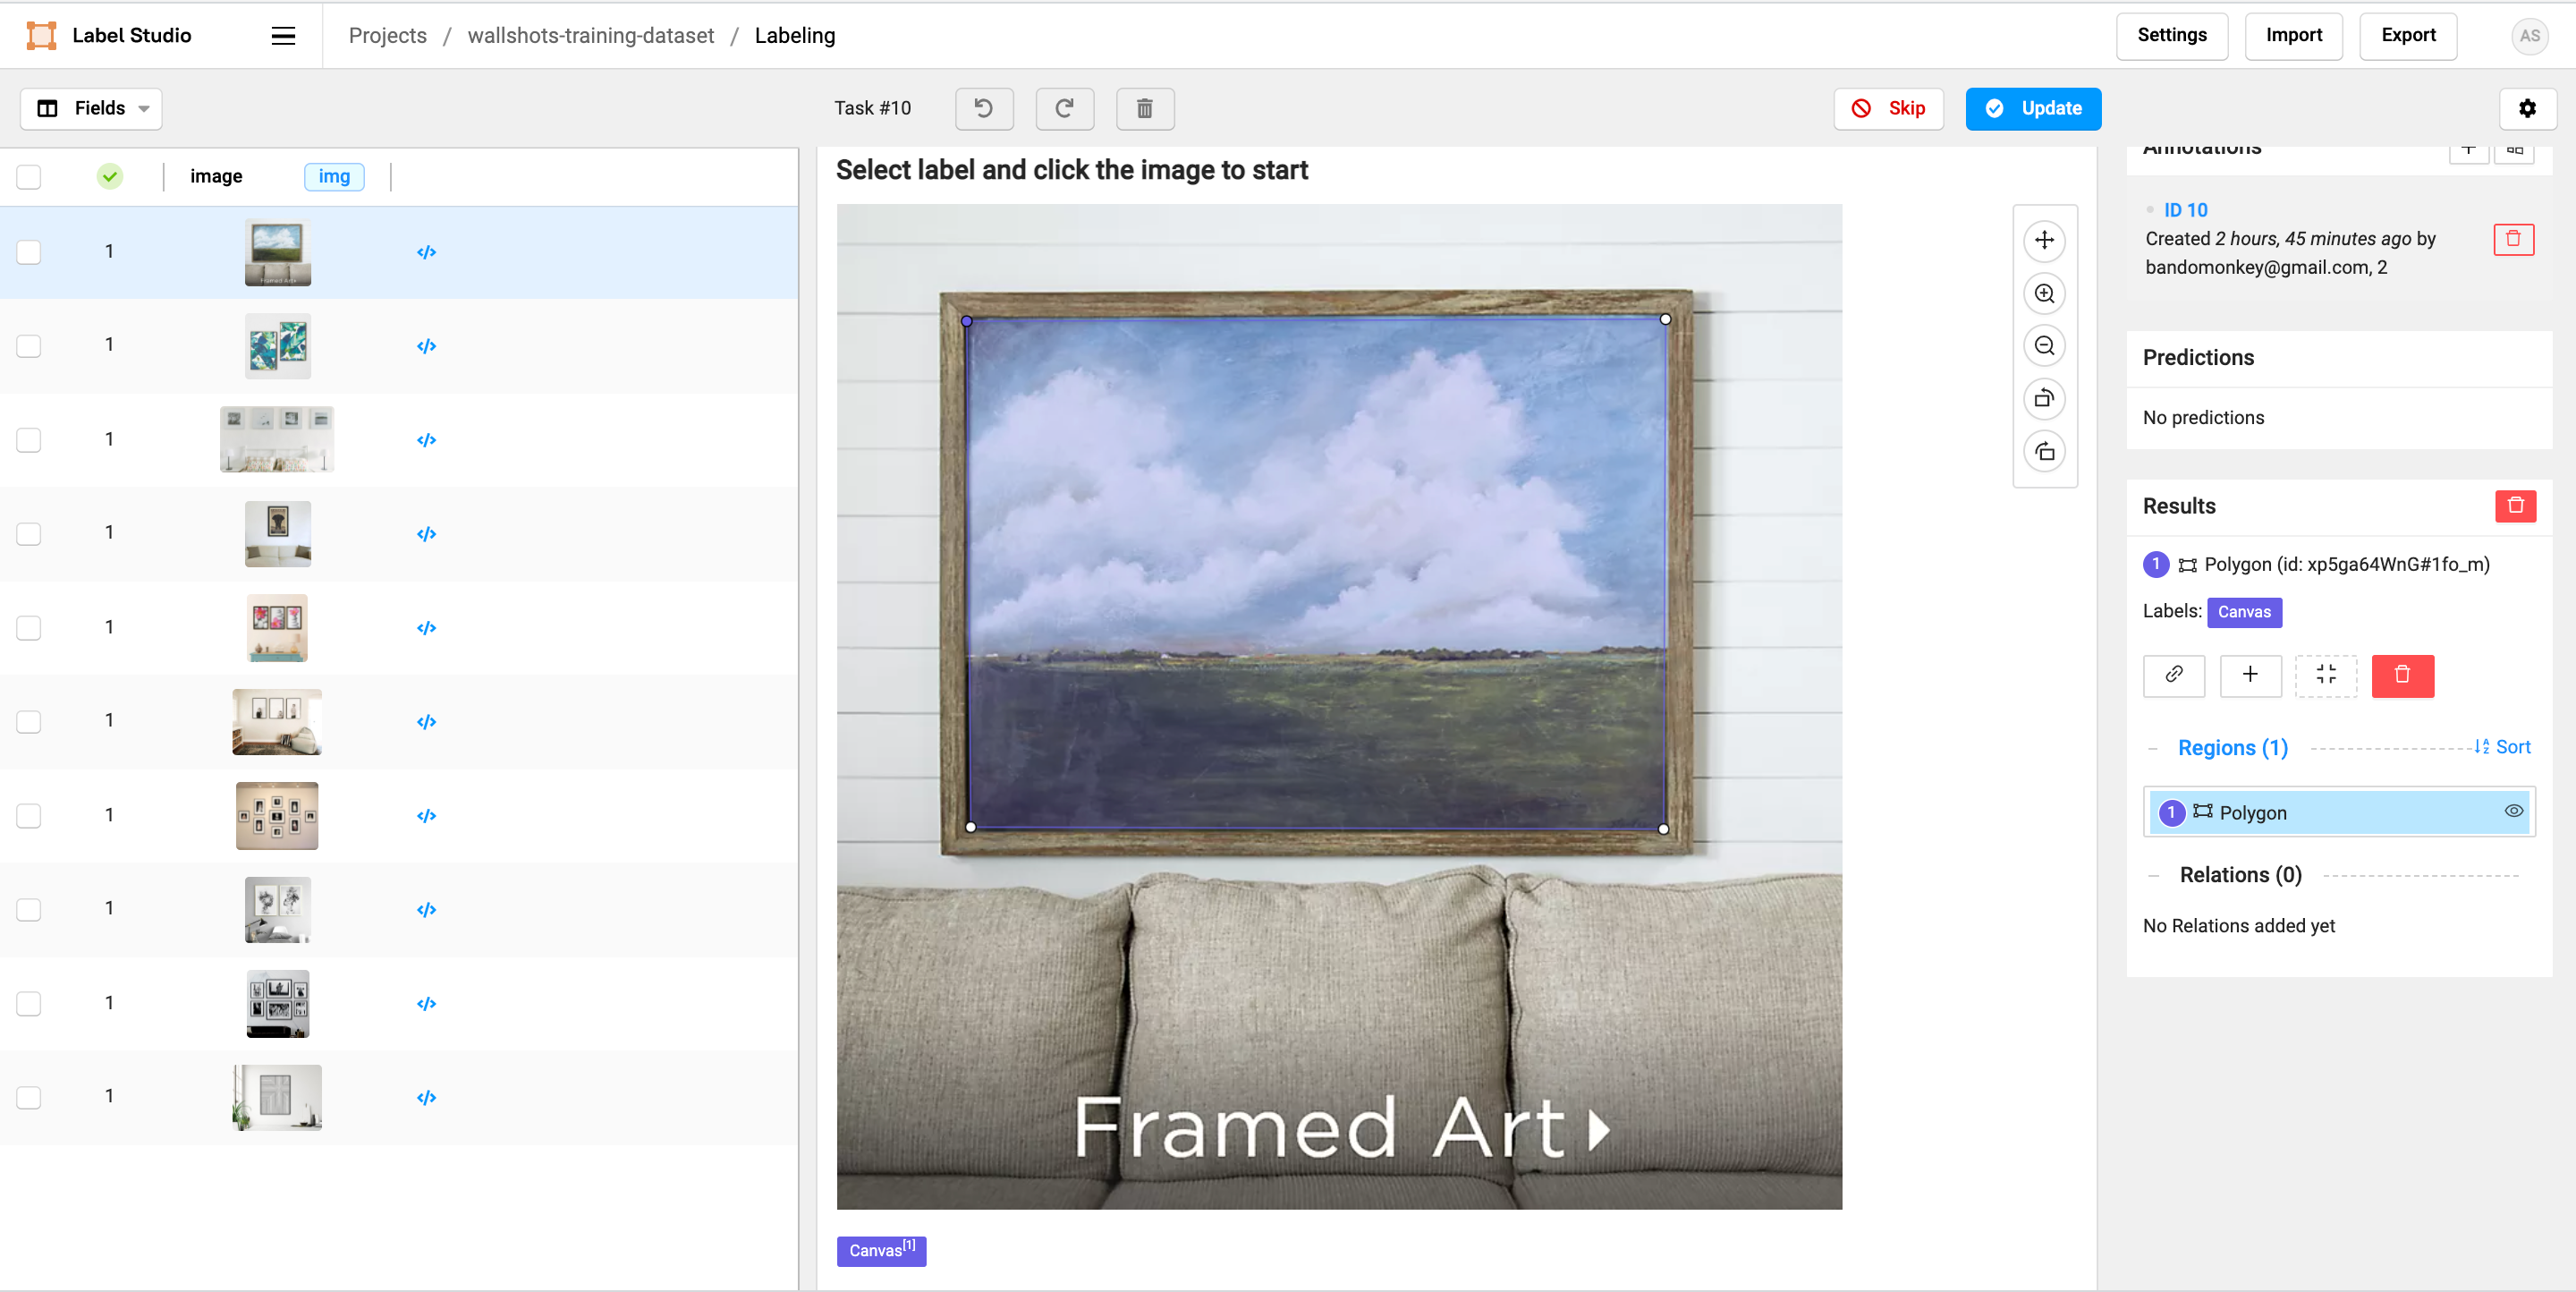Open the Fields dropdown
2576x1292 pixels.
point(91,108)
